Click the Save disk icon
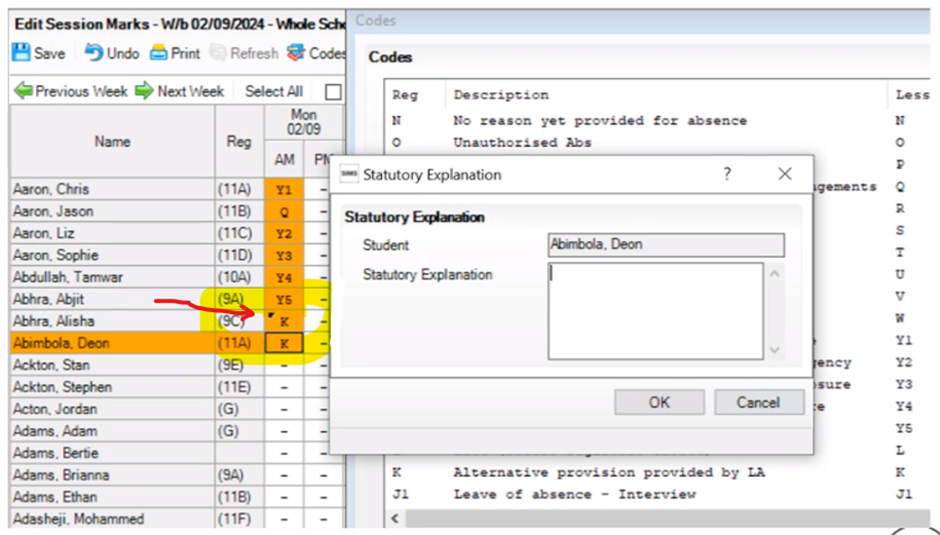 coord(21,53)
